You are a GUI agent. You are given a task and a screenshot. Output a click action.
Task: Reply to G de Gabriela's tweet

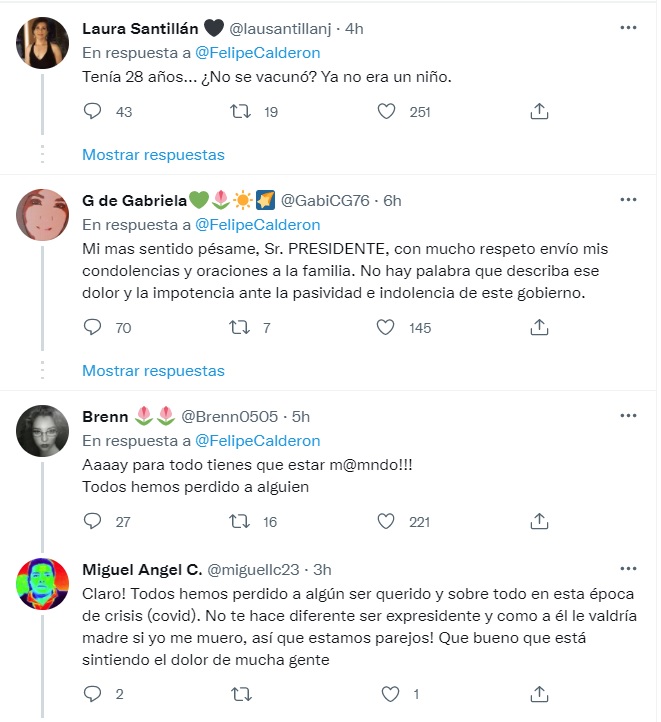[93, 327]
